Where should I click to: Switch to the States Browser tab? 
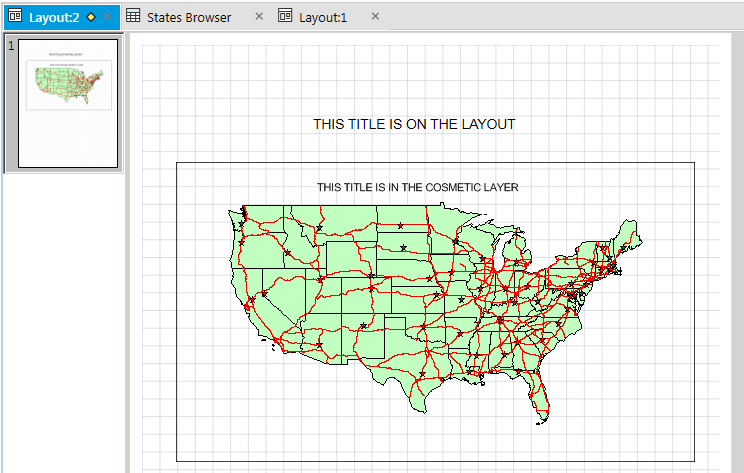point(189,17)
